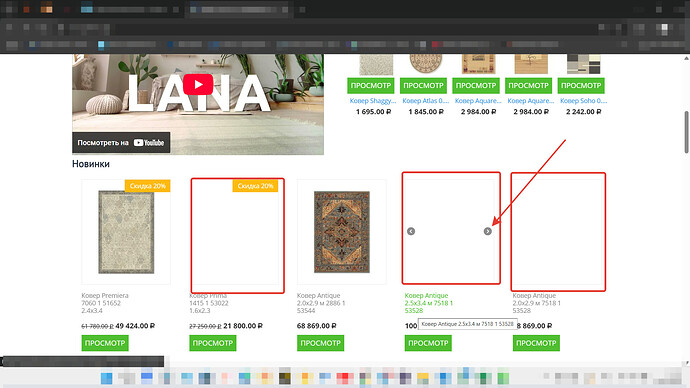Click the previous-image arrow on Antique carpet
Image resolution: width=690 pixels, height=388 pixels.
411,231
